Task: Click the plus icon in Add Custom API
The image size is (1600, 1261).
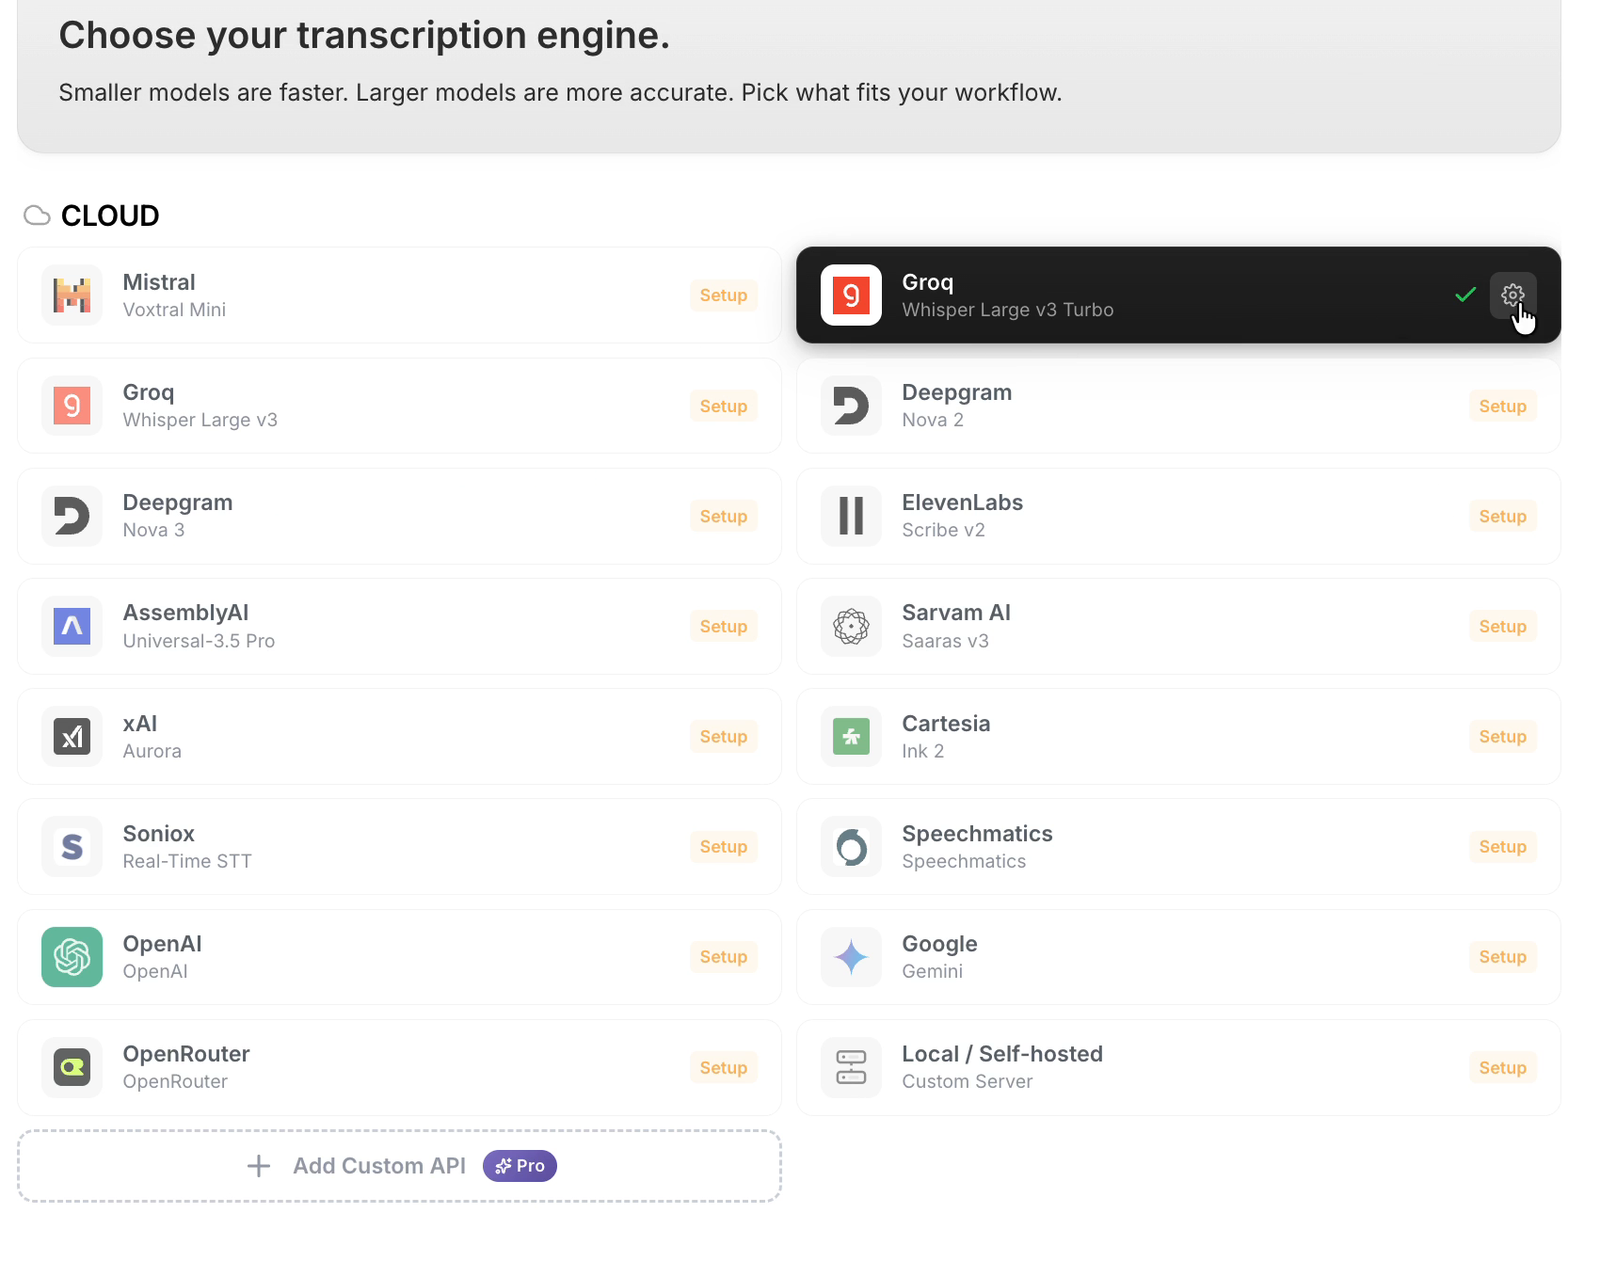Action: click(x=258, y=1166)
